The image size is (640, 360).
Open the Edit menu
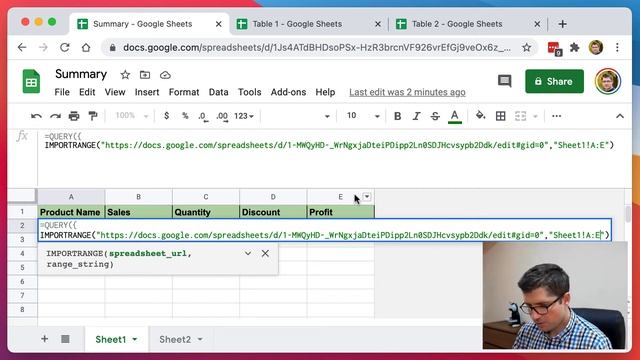(87, 92)
